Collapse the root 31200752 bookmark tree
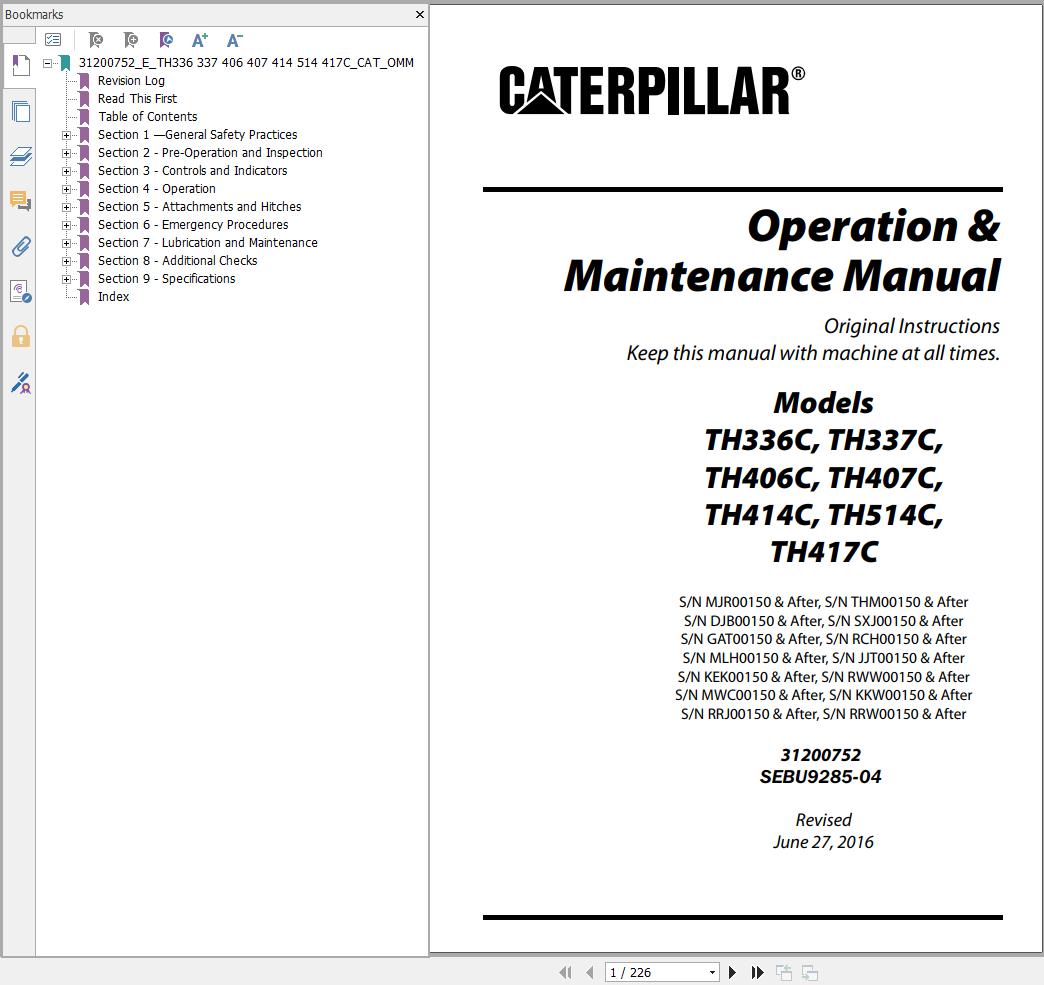The width and height of the screenshot is (1044, 985). [47, 63]
